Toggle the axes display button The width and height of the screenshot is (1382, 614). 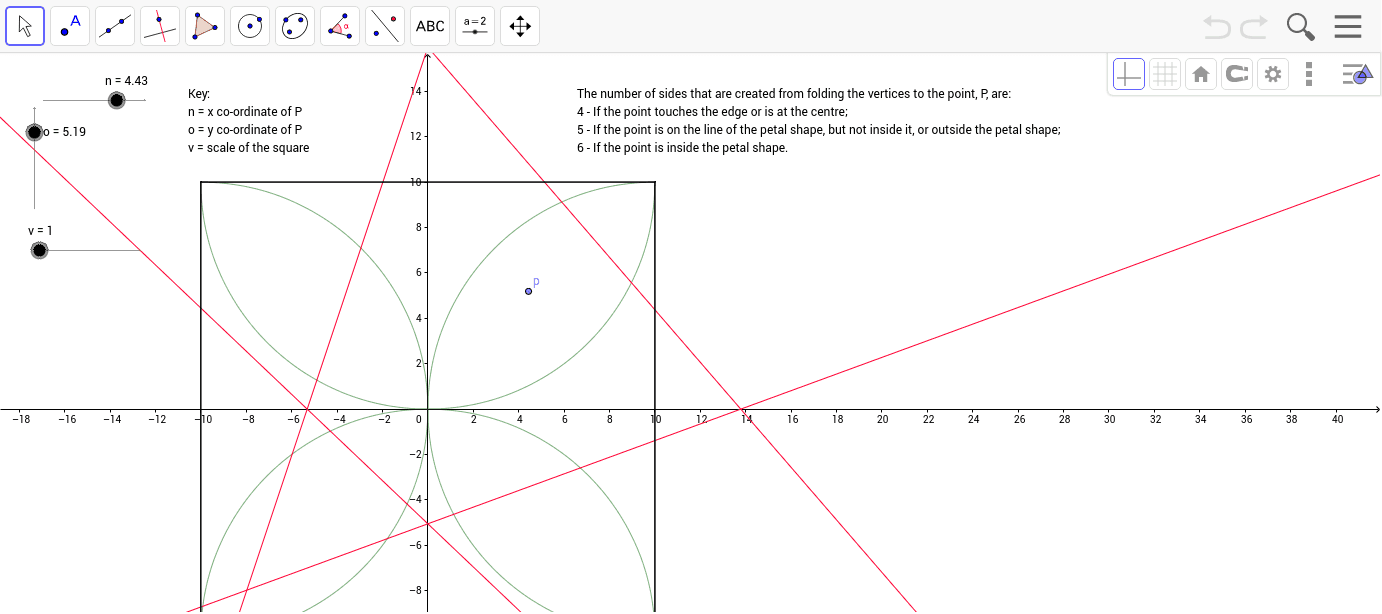1129,74
